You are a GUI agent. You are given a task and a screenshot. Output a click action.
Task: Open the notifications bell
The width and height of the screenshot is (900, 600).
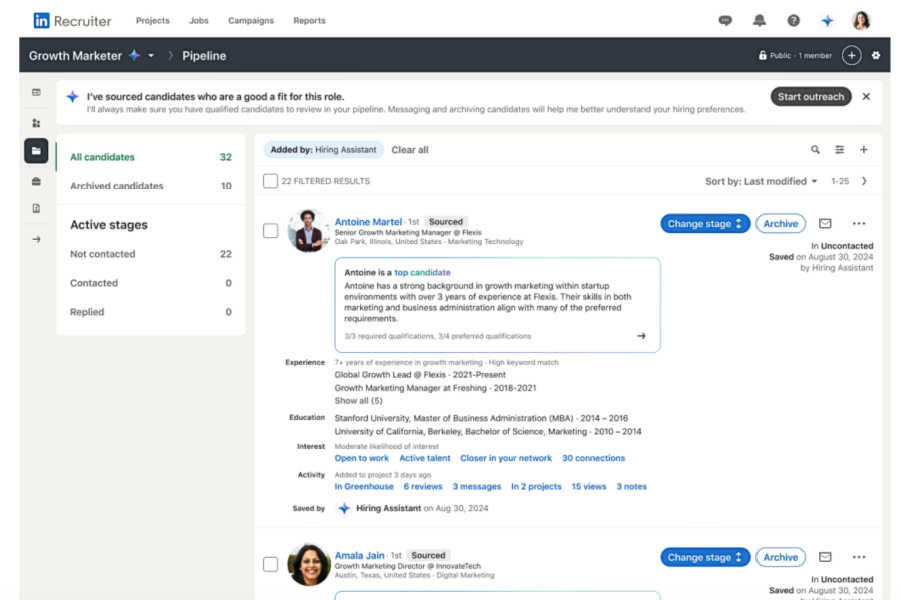[759, 21]
